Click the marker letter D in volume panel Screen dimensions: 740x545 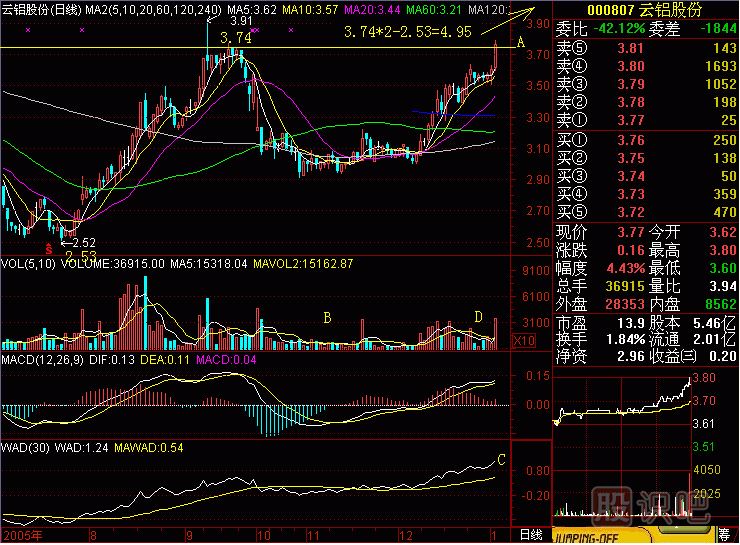coord(478,317)
